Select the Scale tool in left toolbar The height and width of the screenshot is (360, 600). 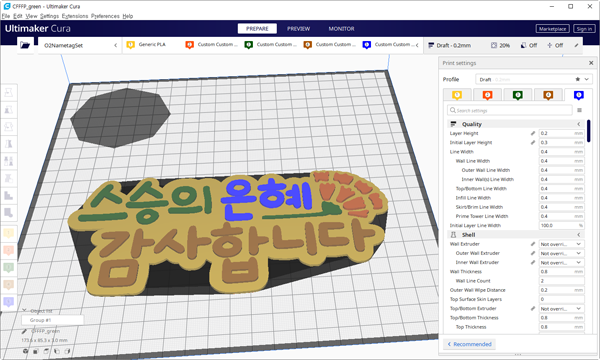pos(9,110)
